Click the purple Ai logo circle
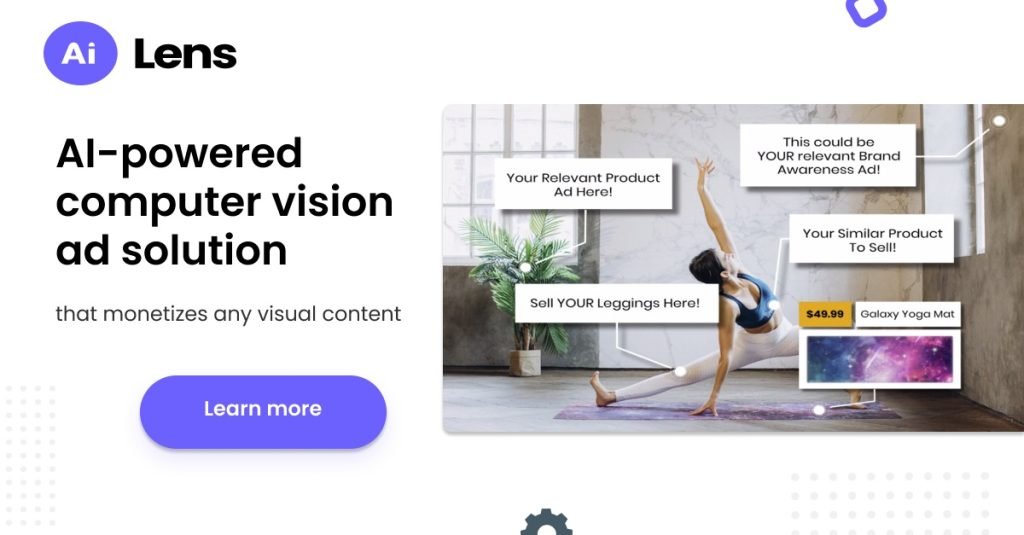The image size is (1024, 535). click(x=80, y=53)
